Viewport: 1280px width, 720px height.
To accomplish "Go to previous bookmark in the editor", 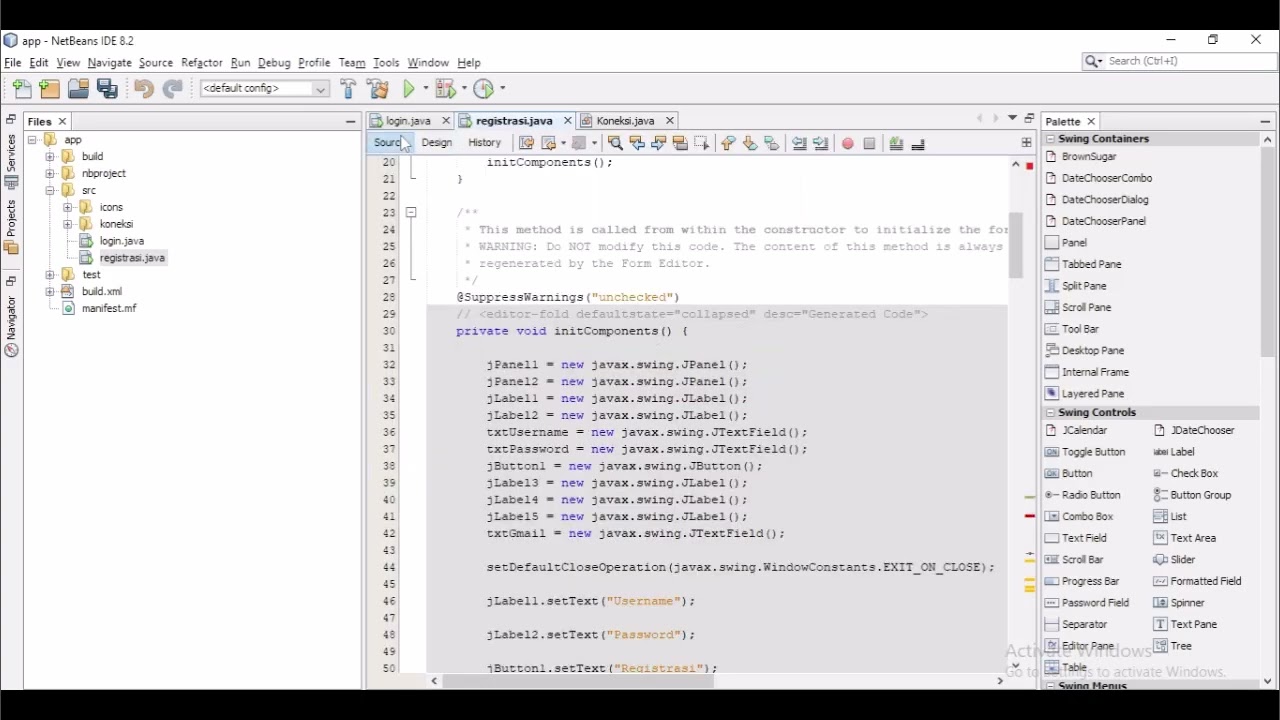I will click(729, 144).
